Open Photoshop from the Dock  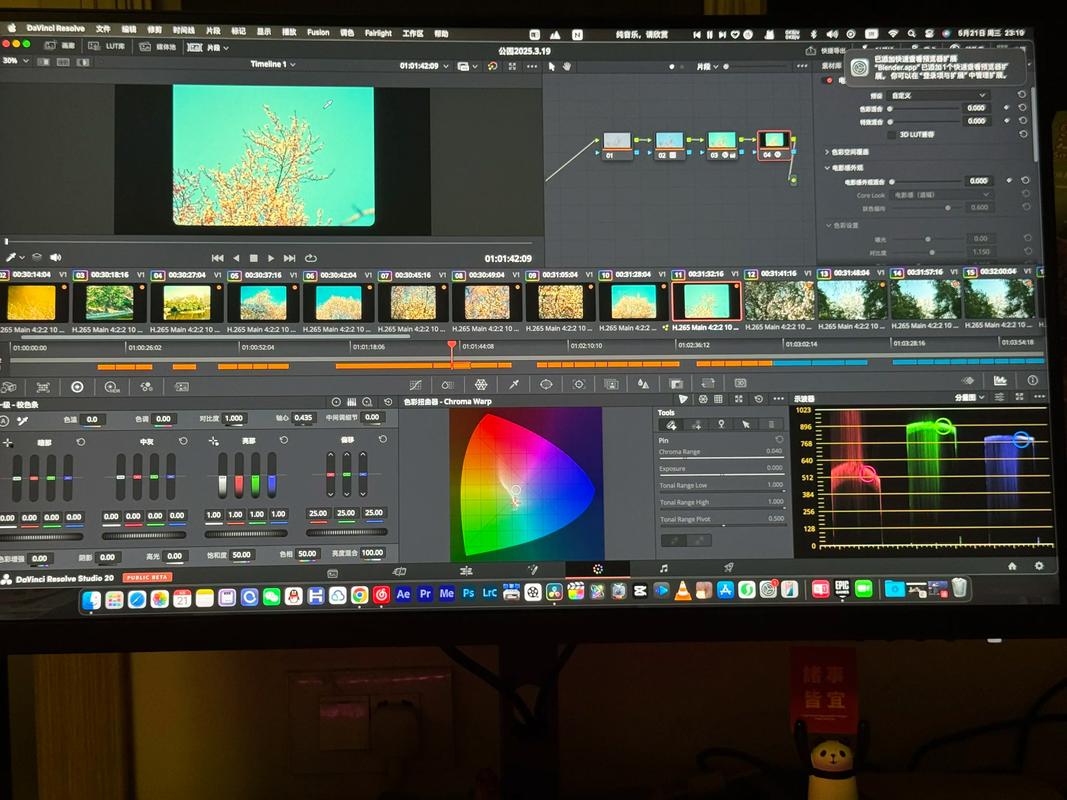468,593
